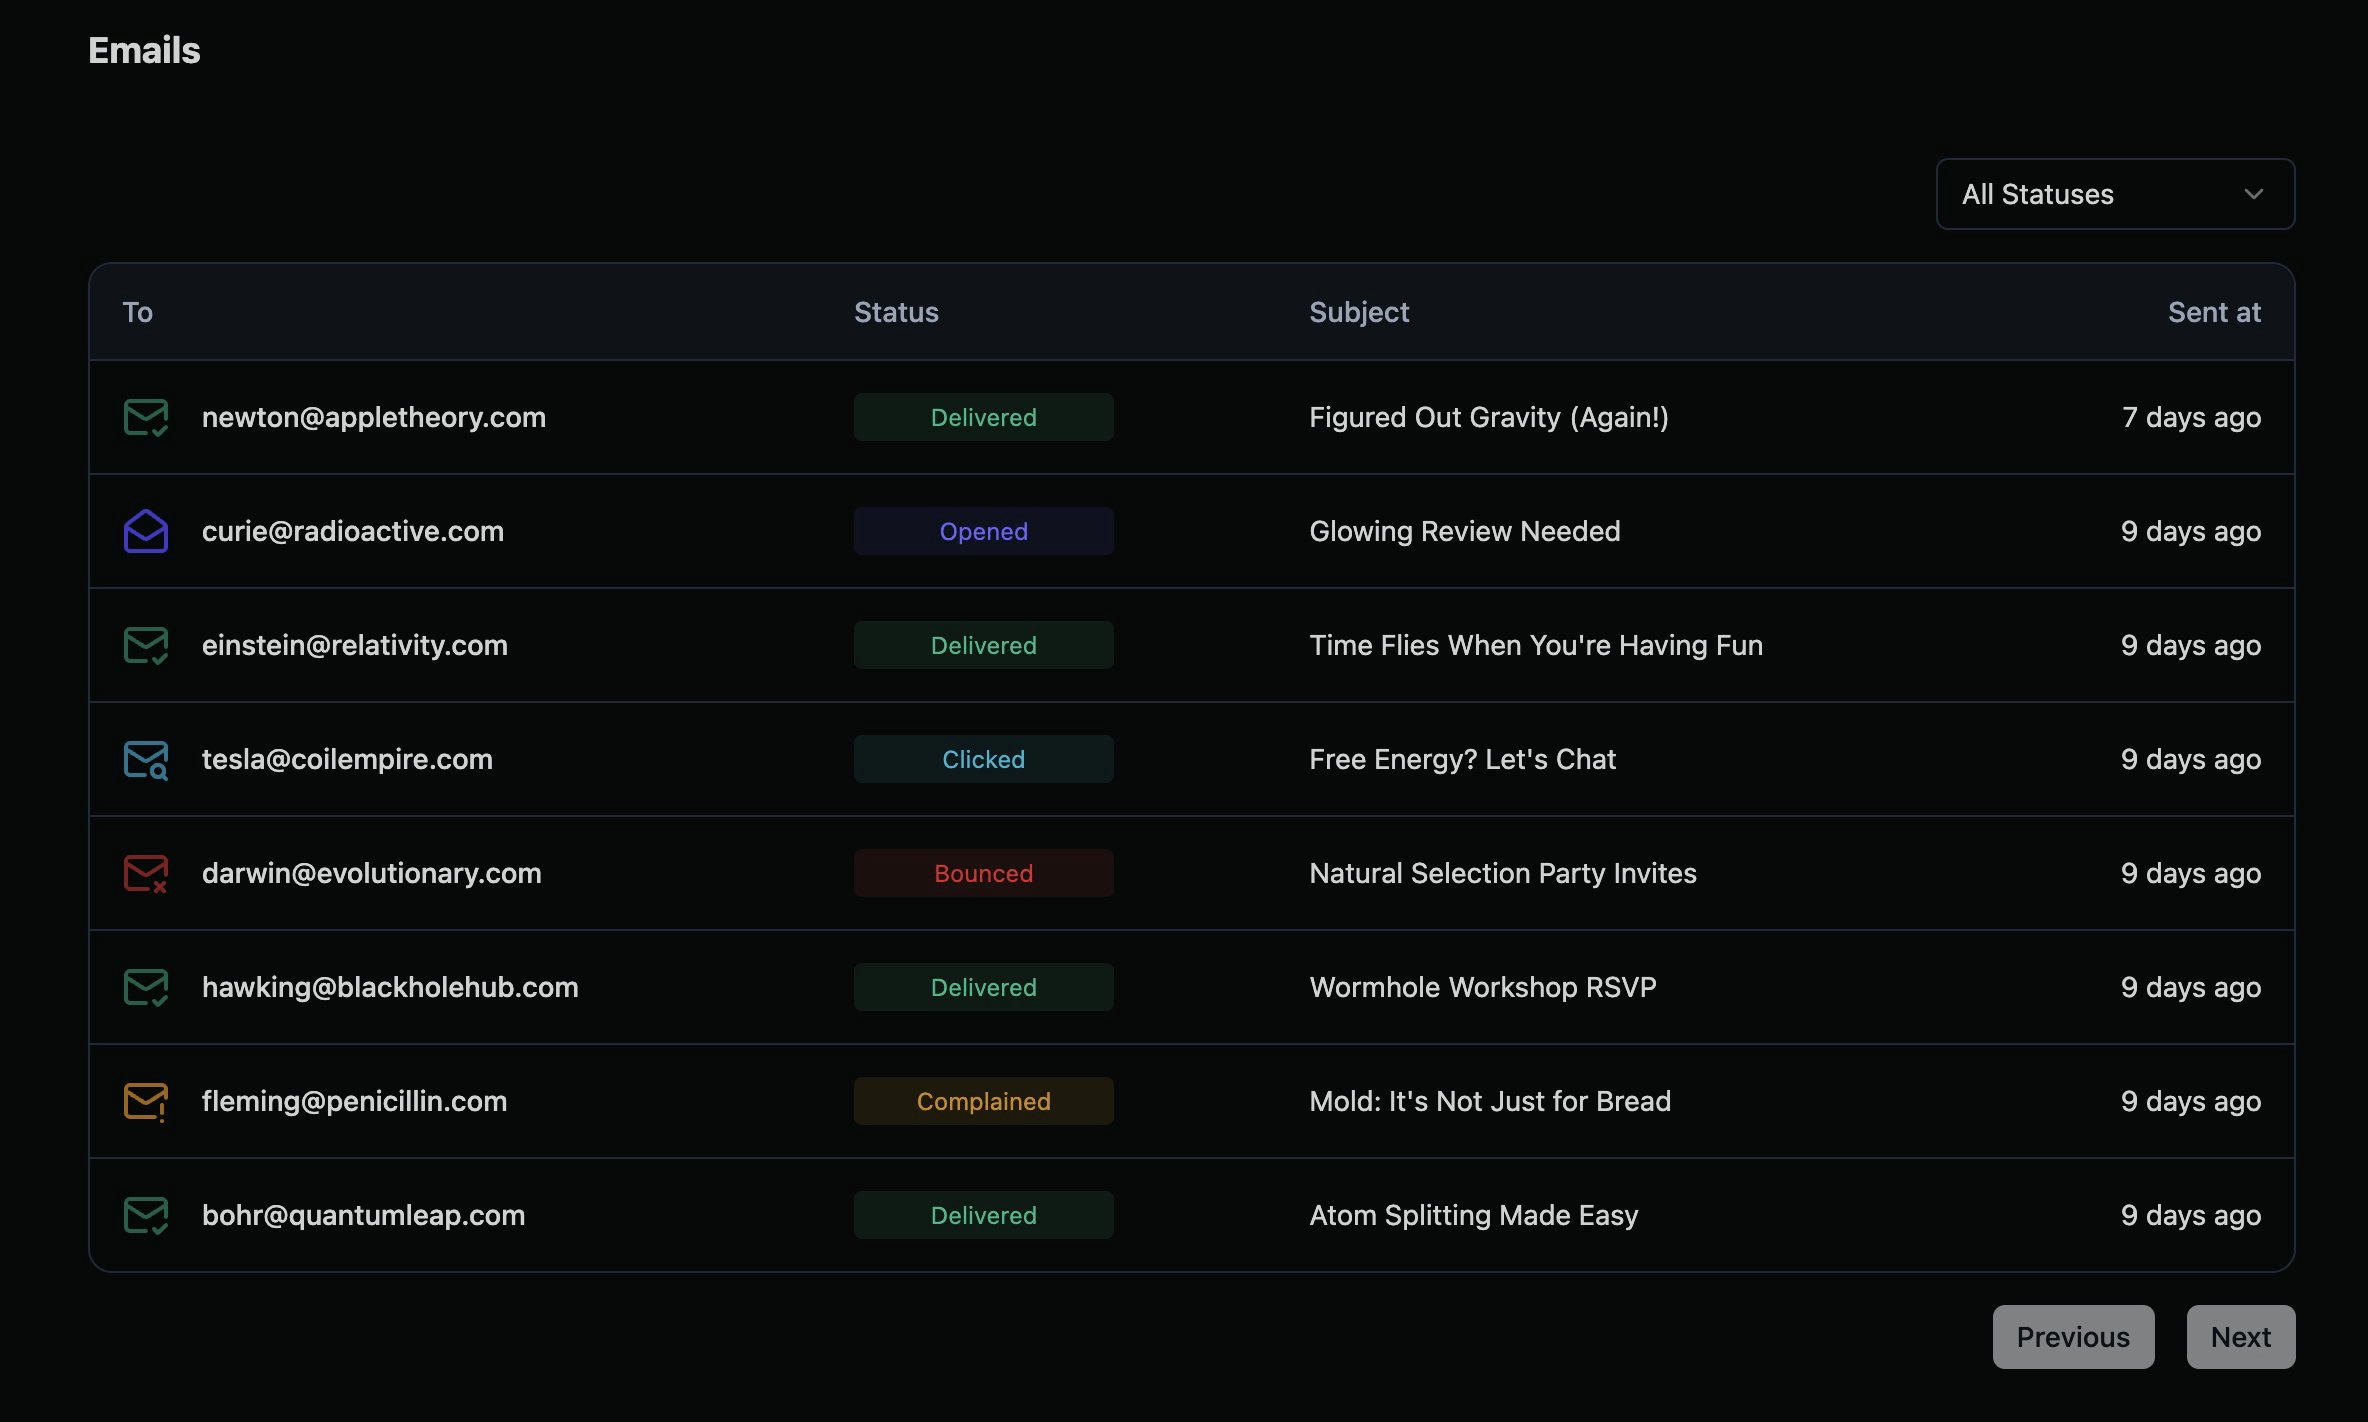Go to Next page of emails
This screenshot has height=1422, width=2368.
coord(2240,1337)
